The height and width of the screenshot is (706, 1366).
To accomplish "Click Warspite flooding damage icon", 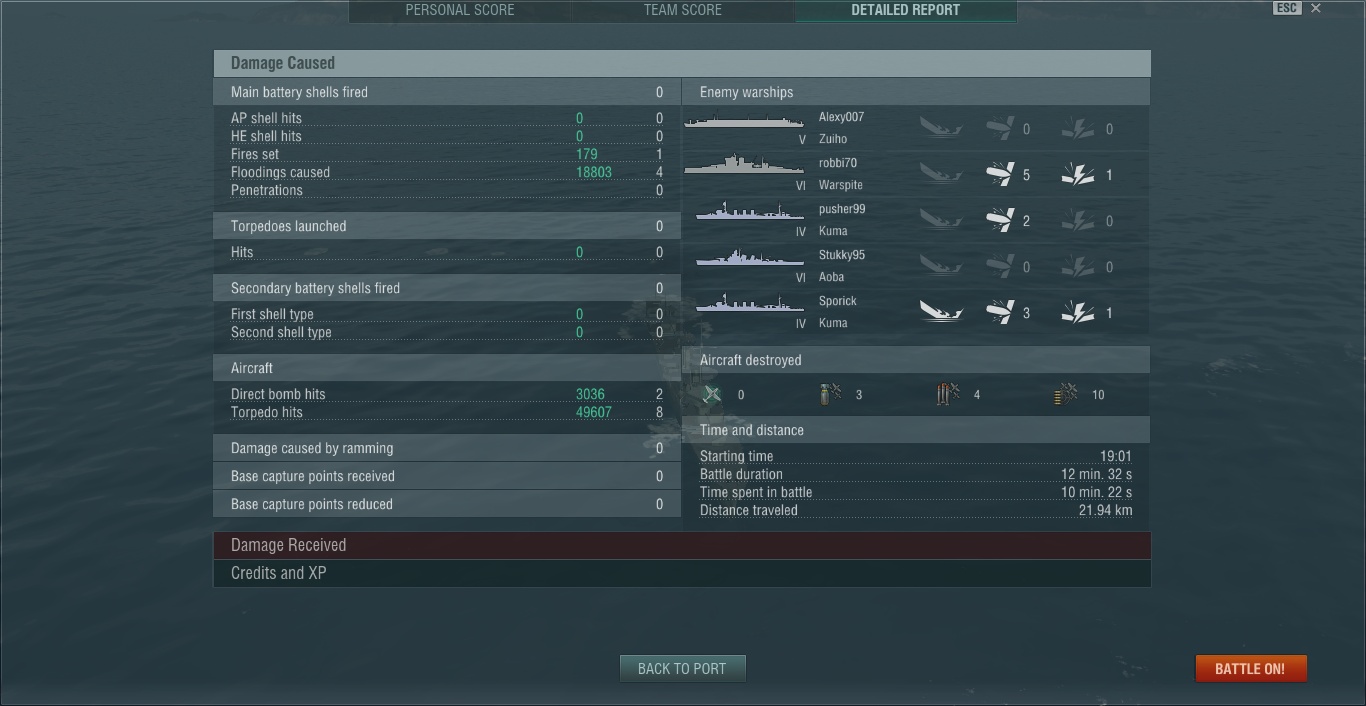I will (x=1077, y=175).
